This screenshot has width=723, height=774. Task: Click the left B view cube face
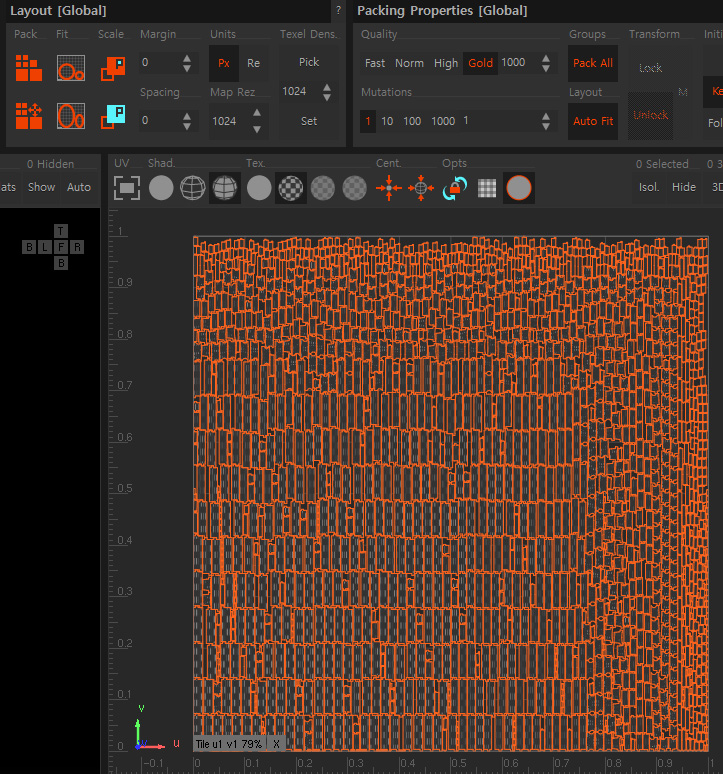29,247
